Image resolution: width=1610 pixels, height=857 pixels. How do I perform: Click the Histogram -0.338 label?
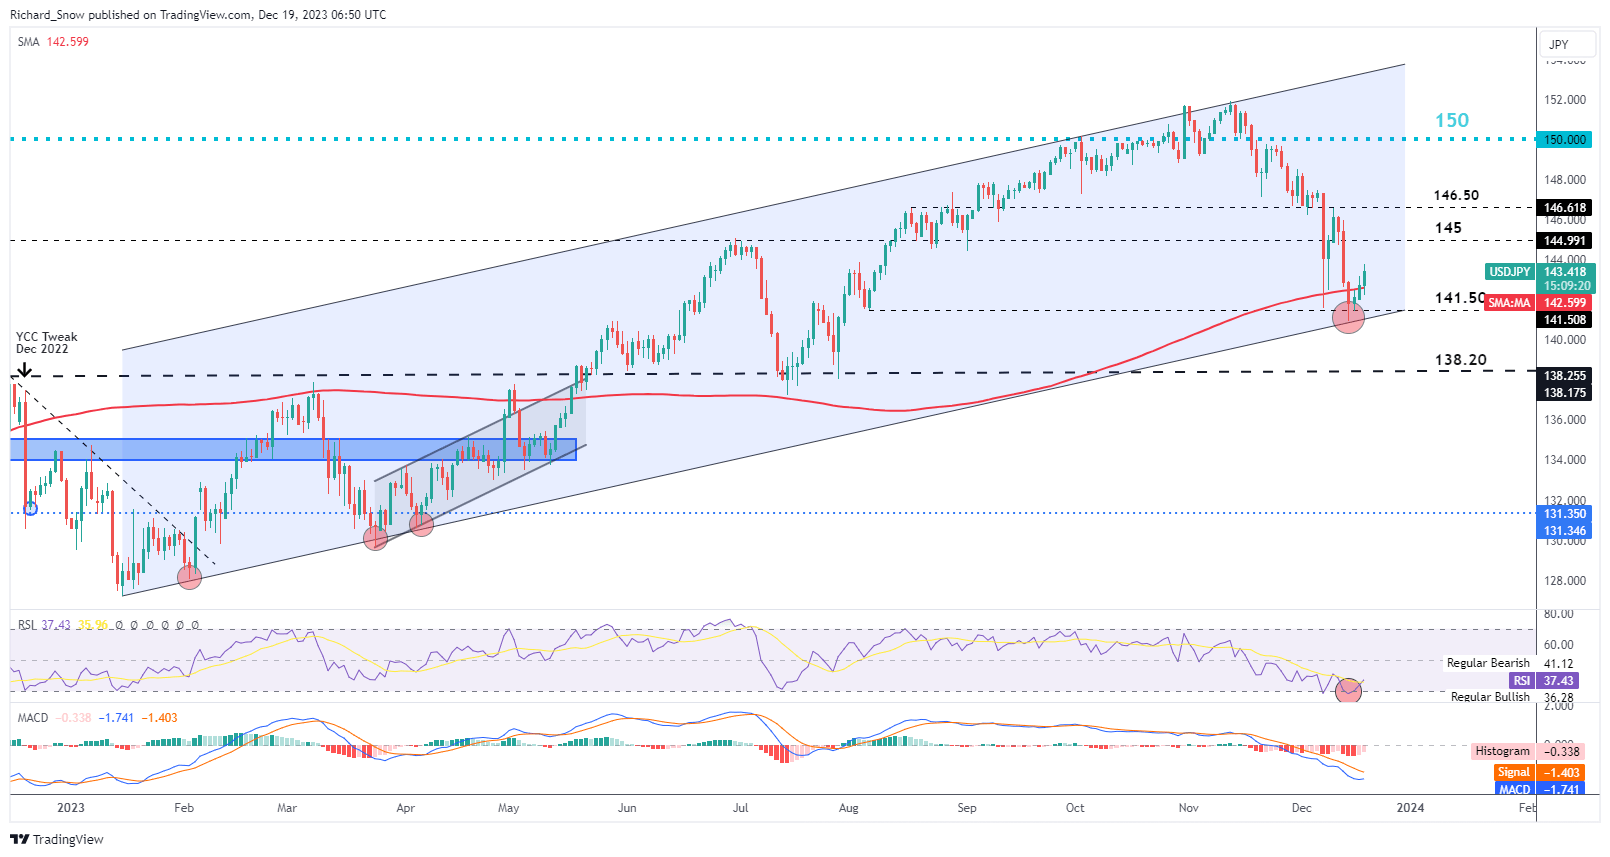pyautogui.click(x=1527, y=751)
